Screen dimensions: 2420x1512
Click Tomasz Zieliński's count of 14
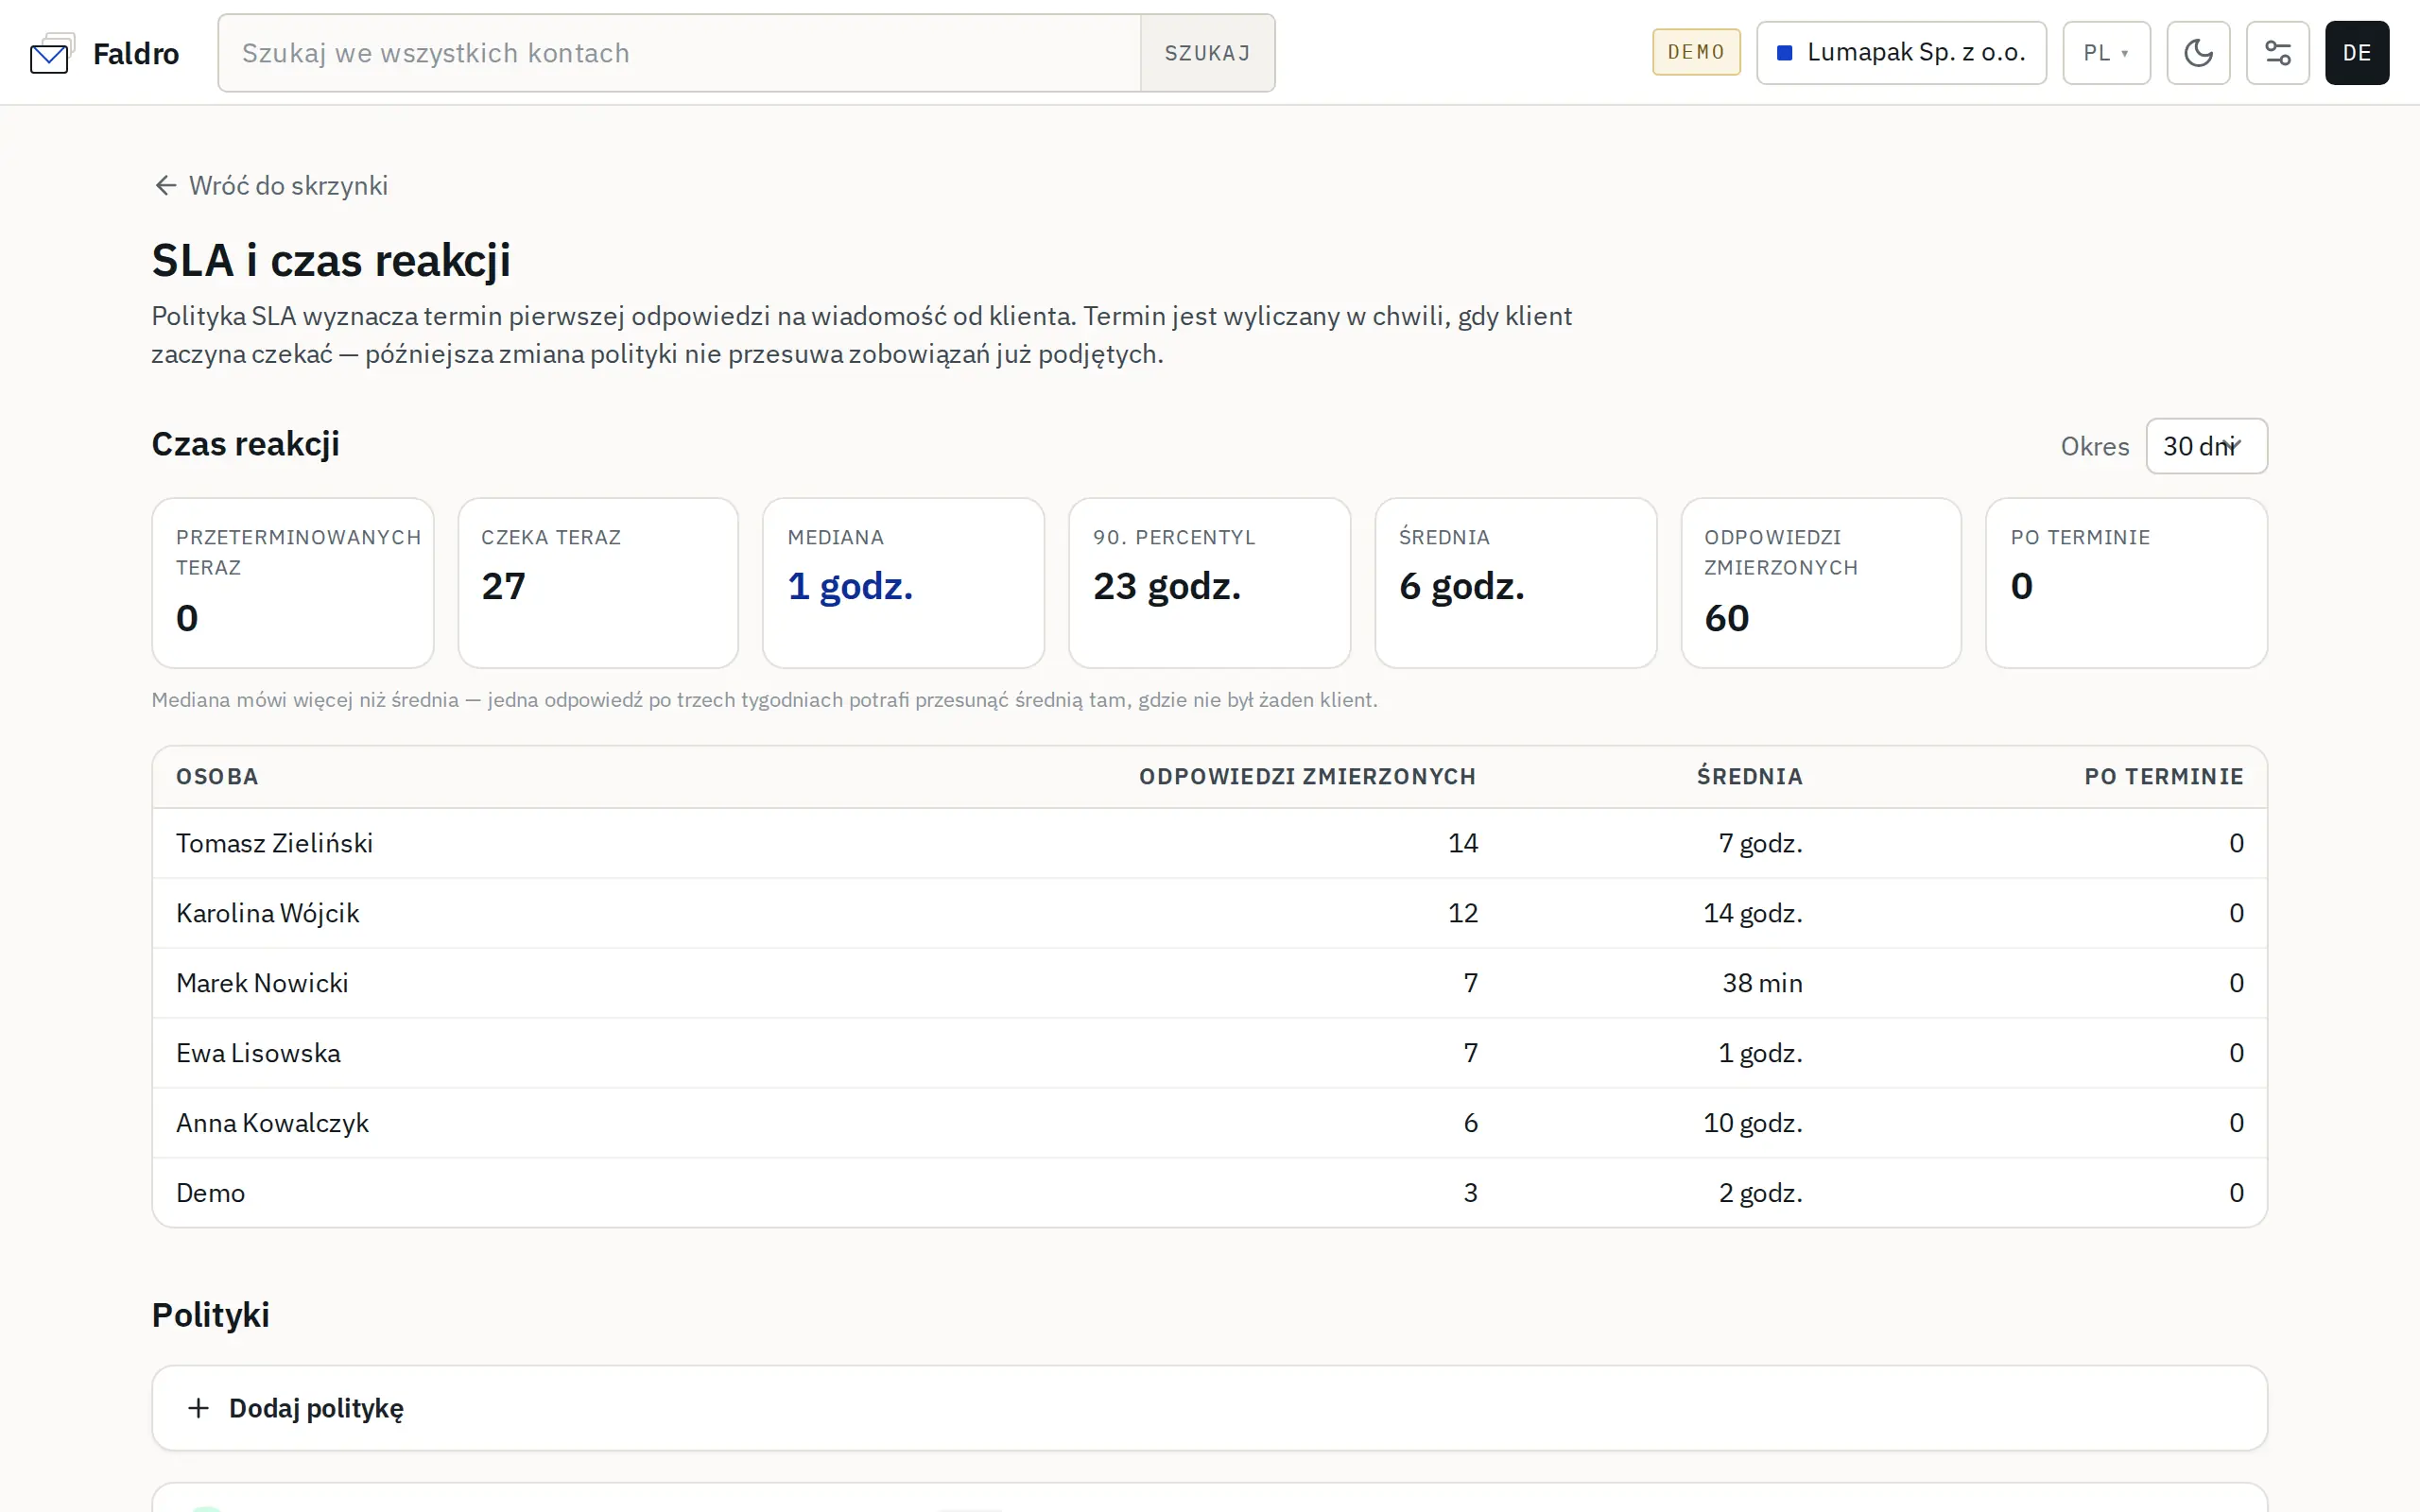[x=1463, y=843]
